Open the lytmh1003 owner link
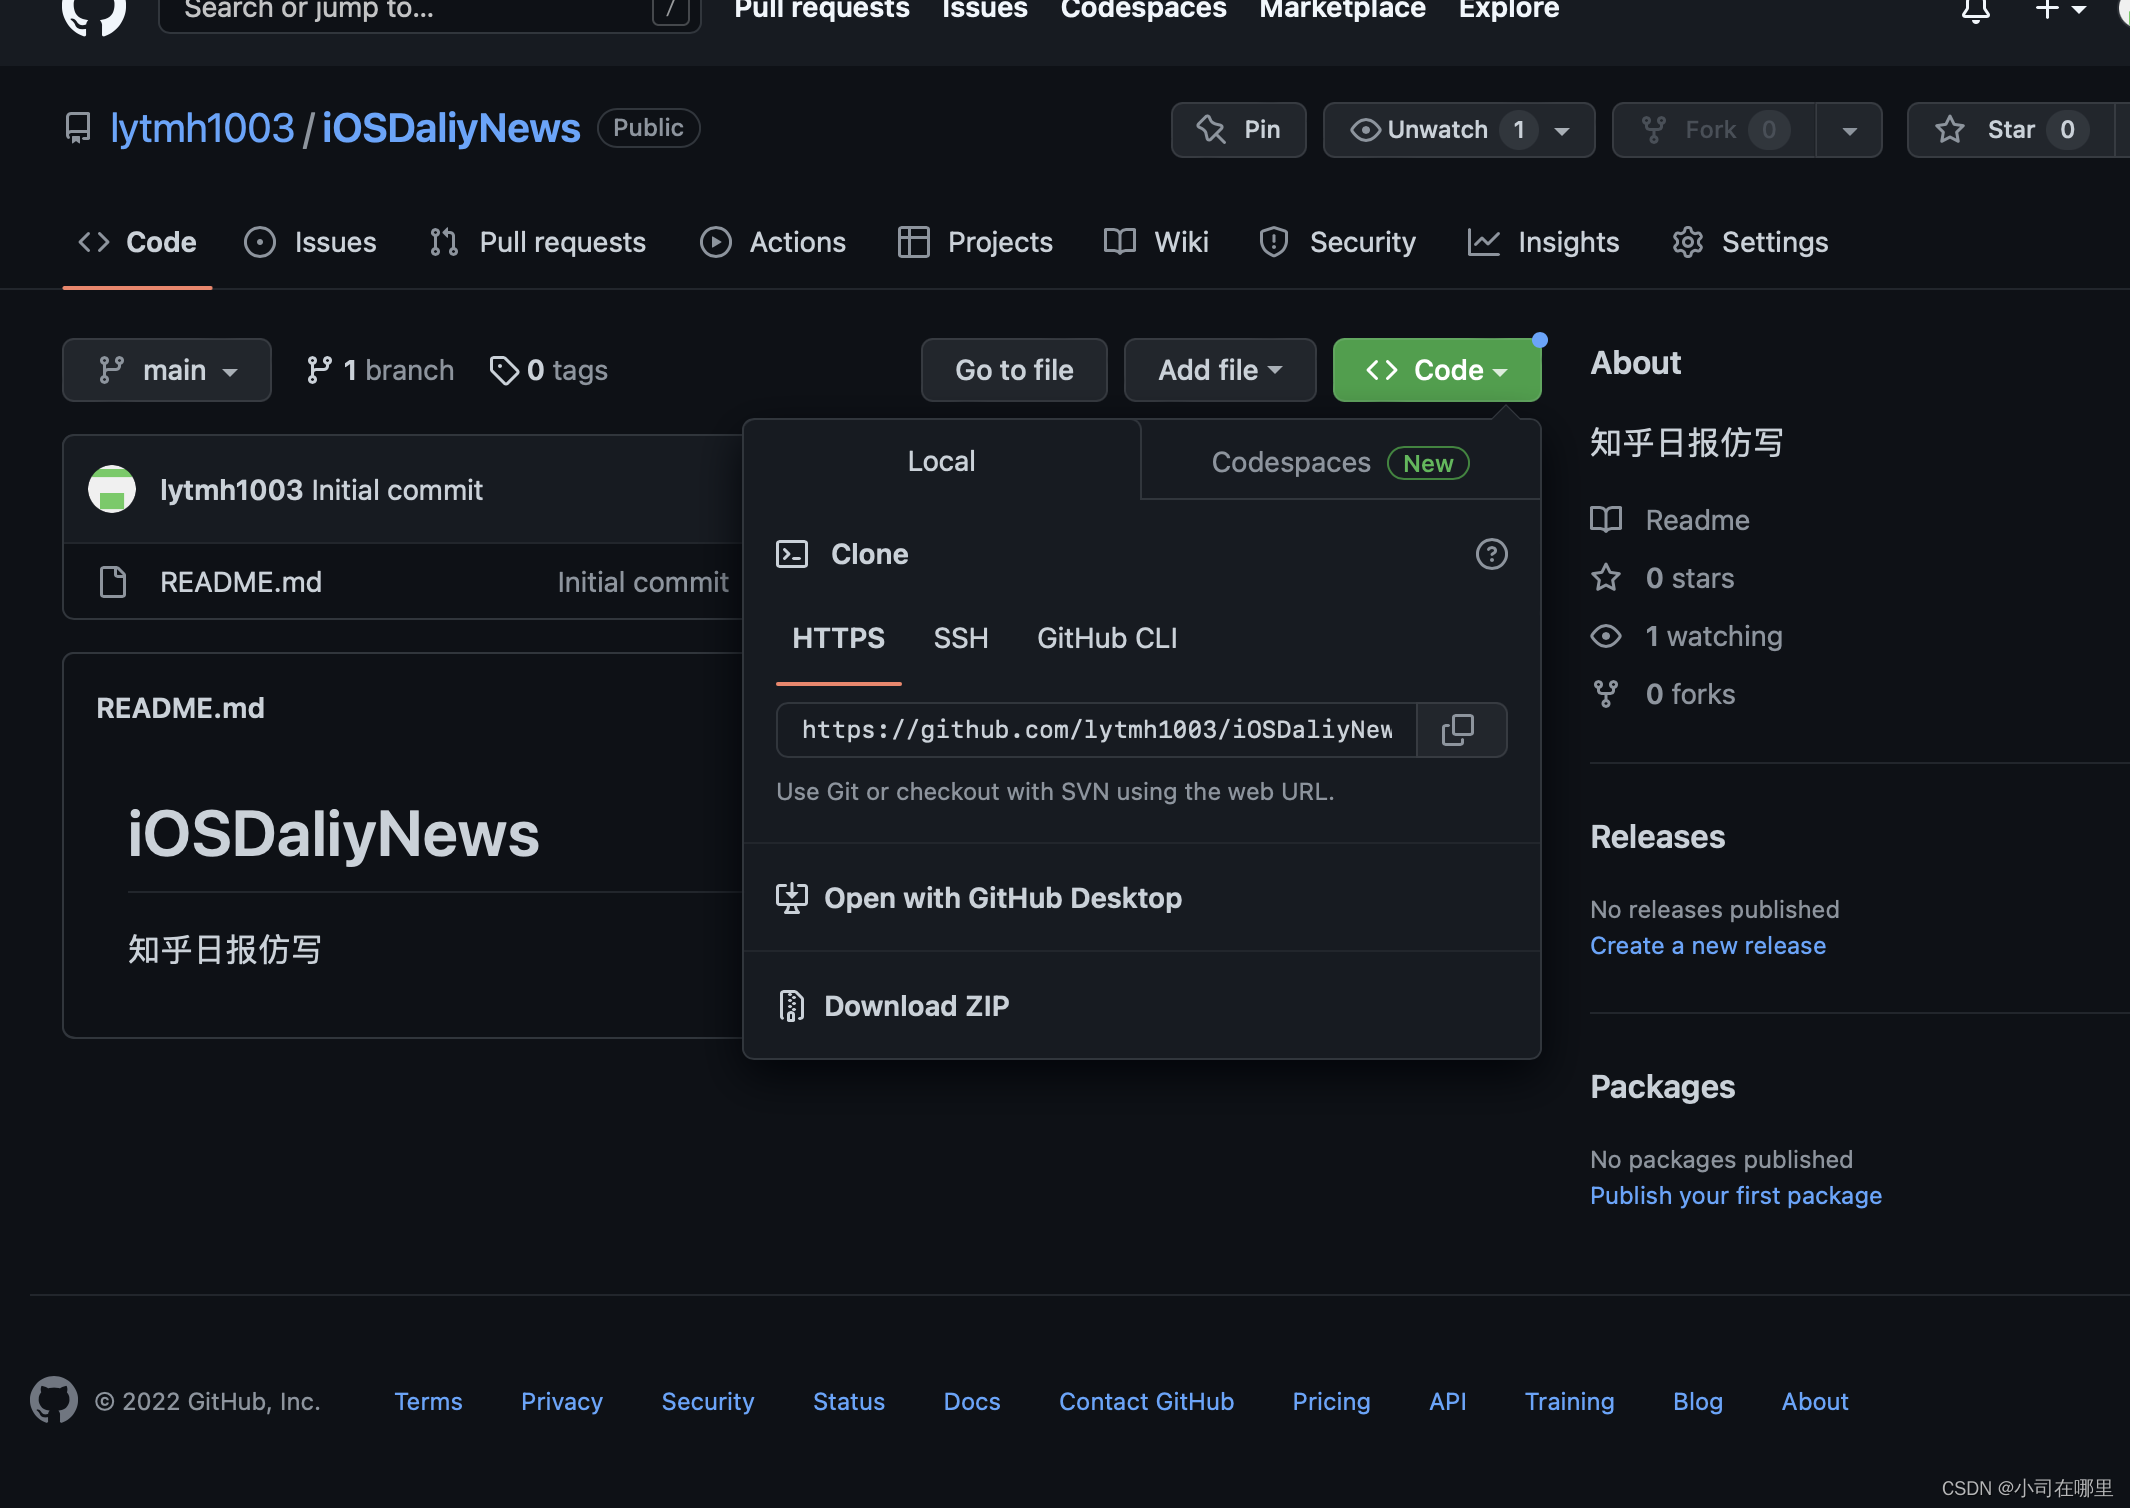2130x1508 pixels. coord(202,128)
